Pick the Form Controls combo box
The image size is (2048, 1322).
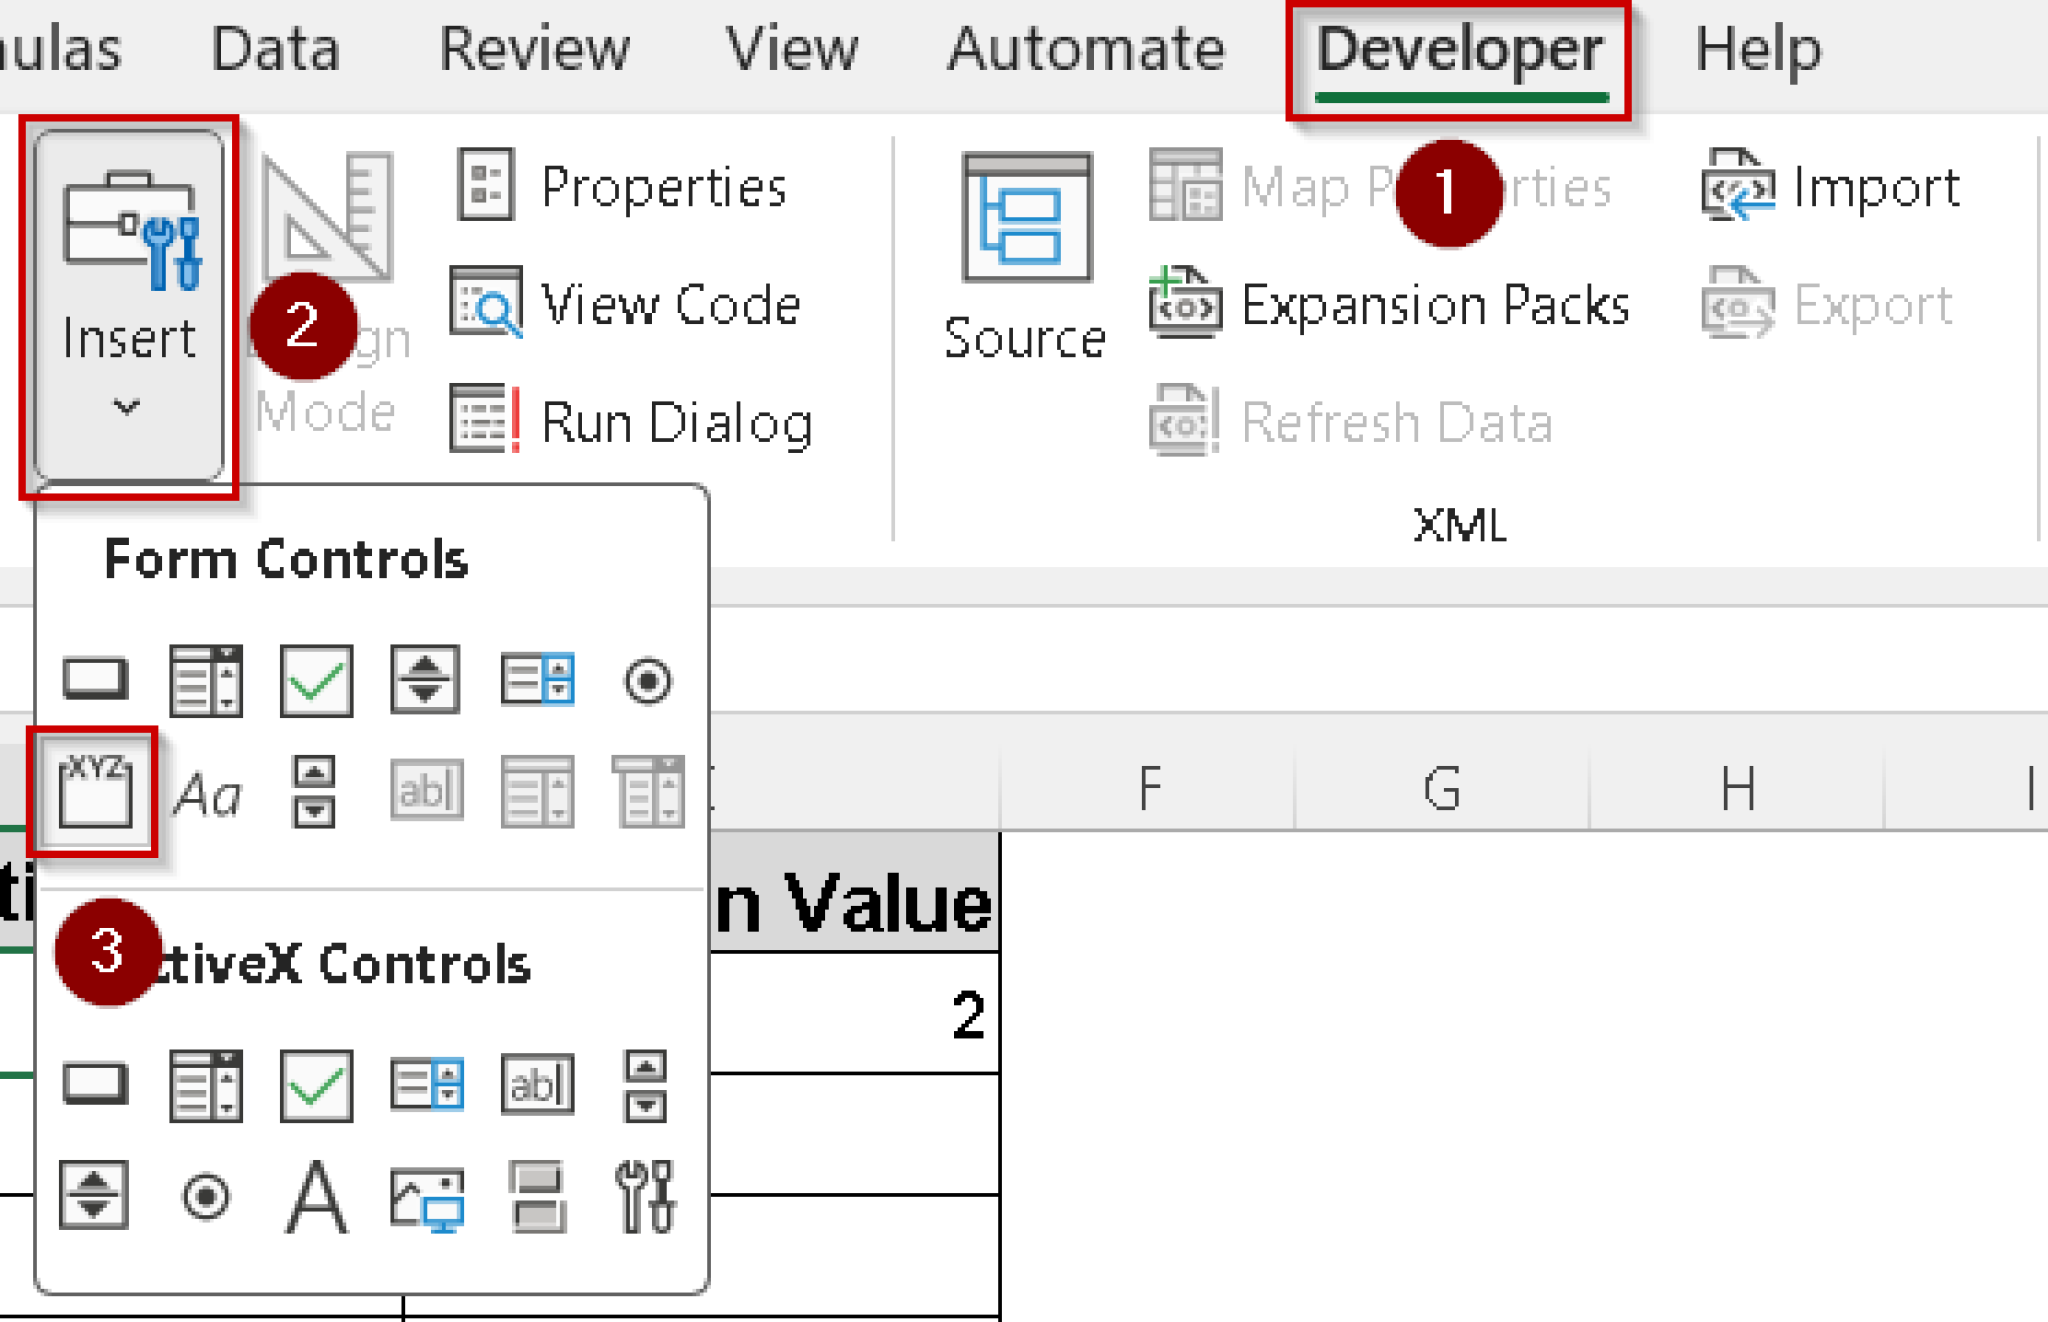tap(205, 680)
